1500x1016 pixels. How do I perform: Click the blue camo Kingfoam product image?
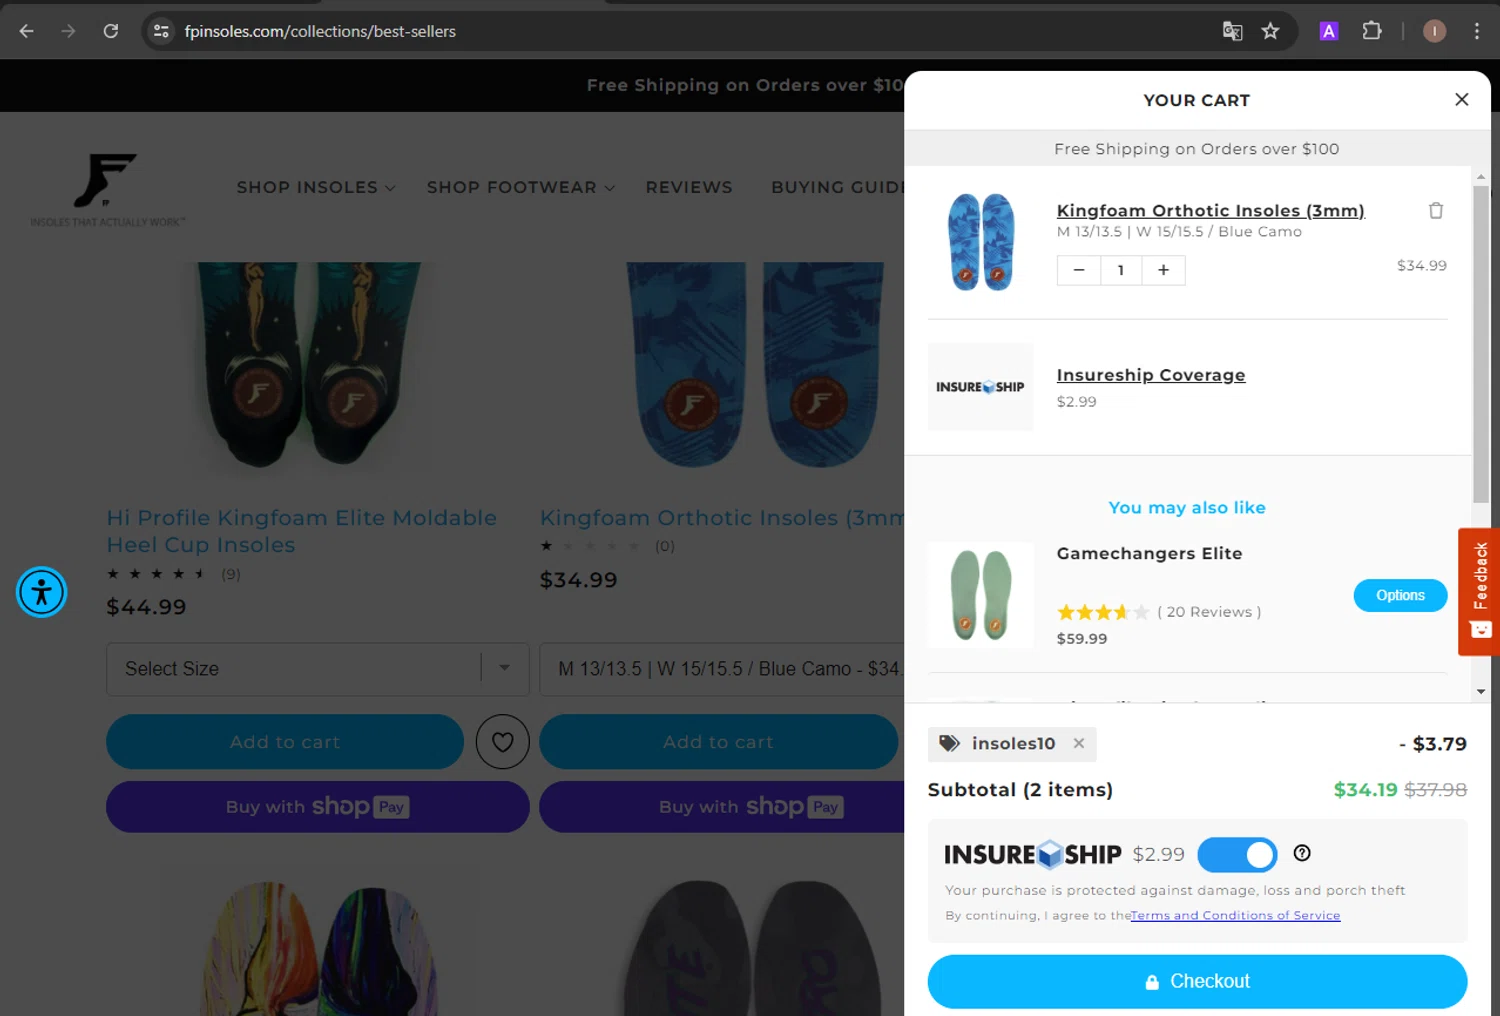click(x=755, y=365)
